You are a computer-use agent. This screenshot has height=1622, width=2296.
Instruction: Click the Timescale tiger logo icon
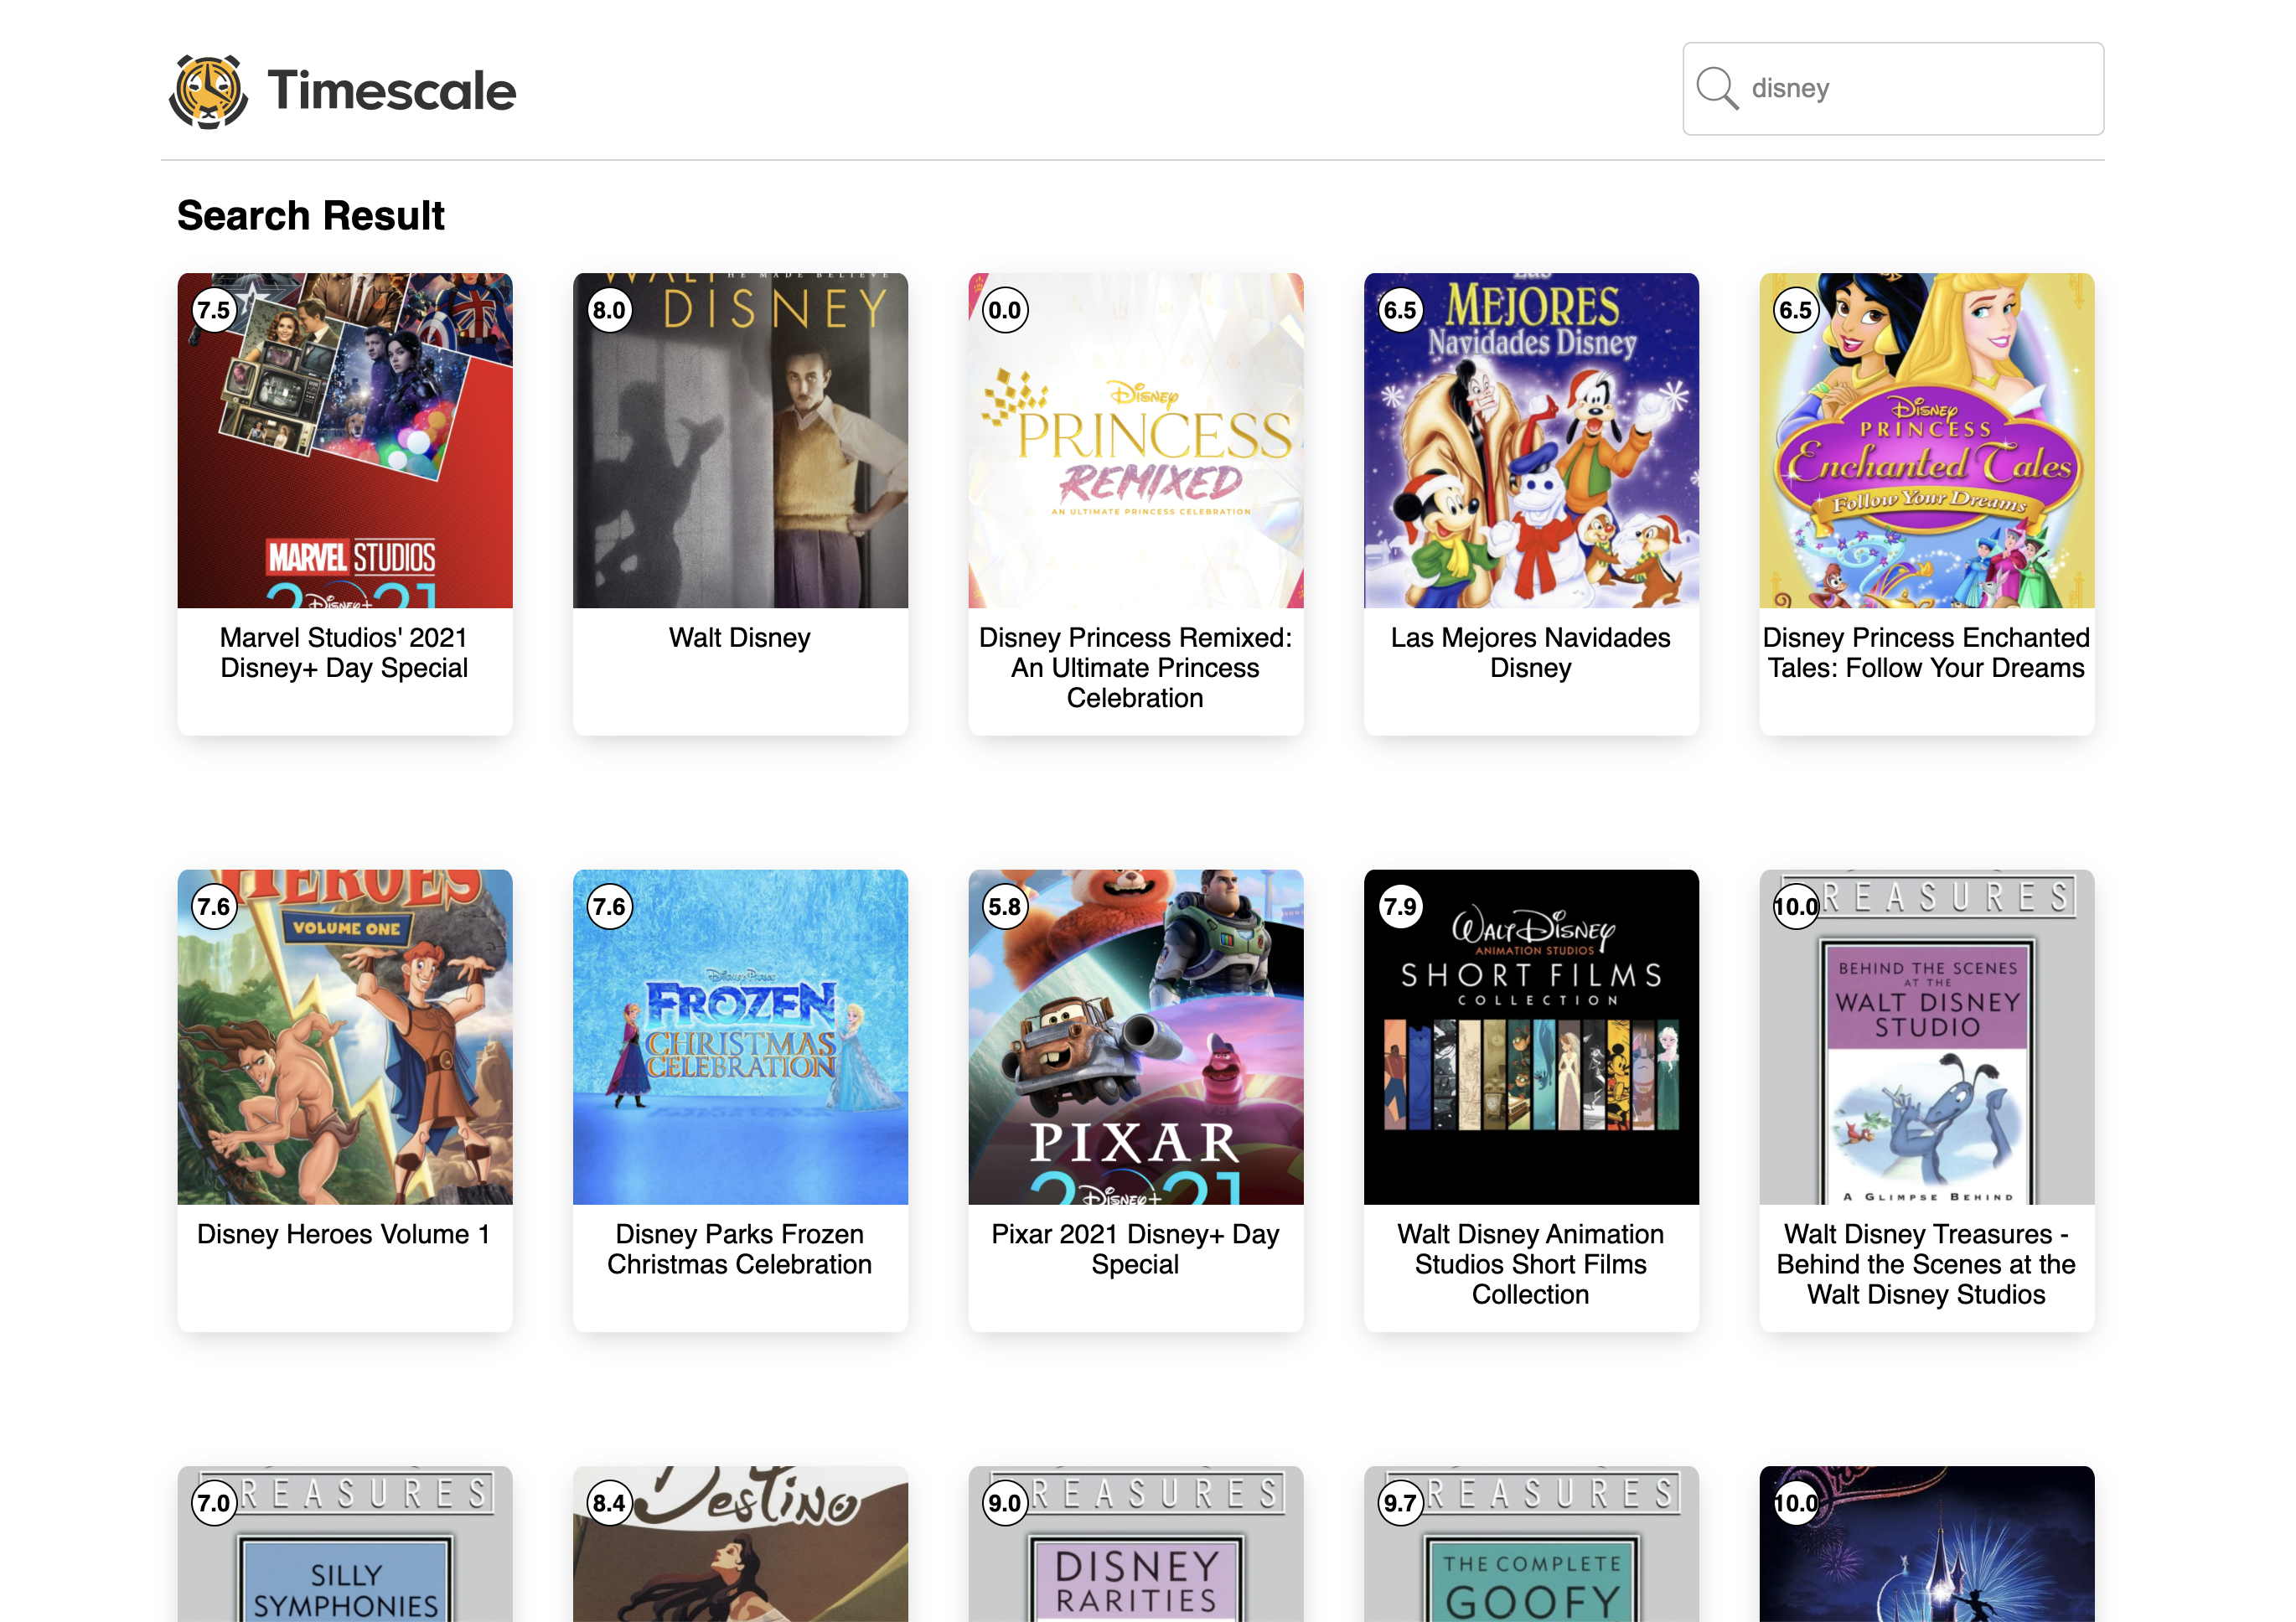tap(208, 91)
